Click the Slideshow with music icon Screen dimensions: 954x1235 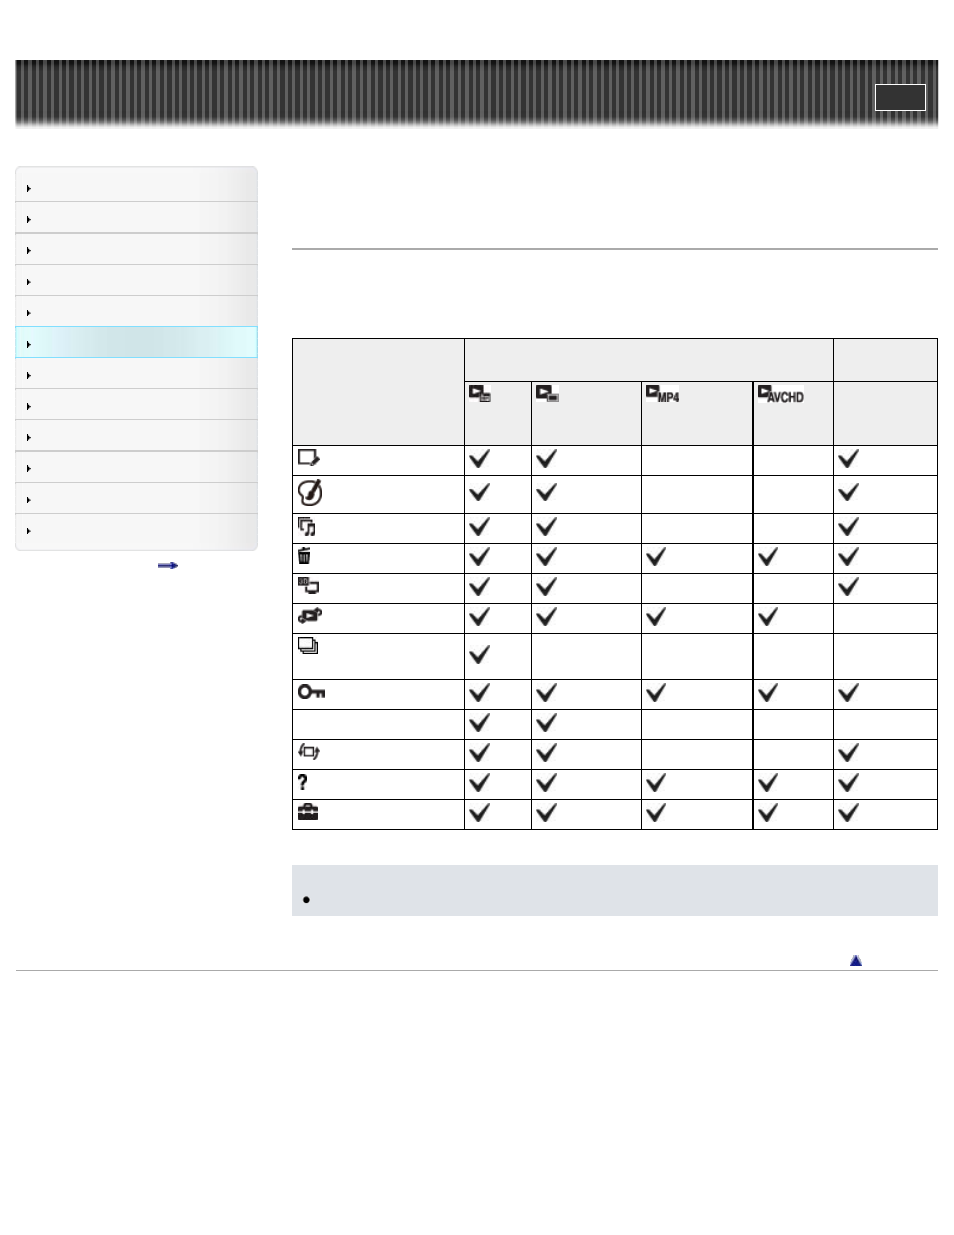(307, 527)
